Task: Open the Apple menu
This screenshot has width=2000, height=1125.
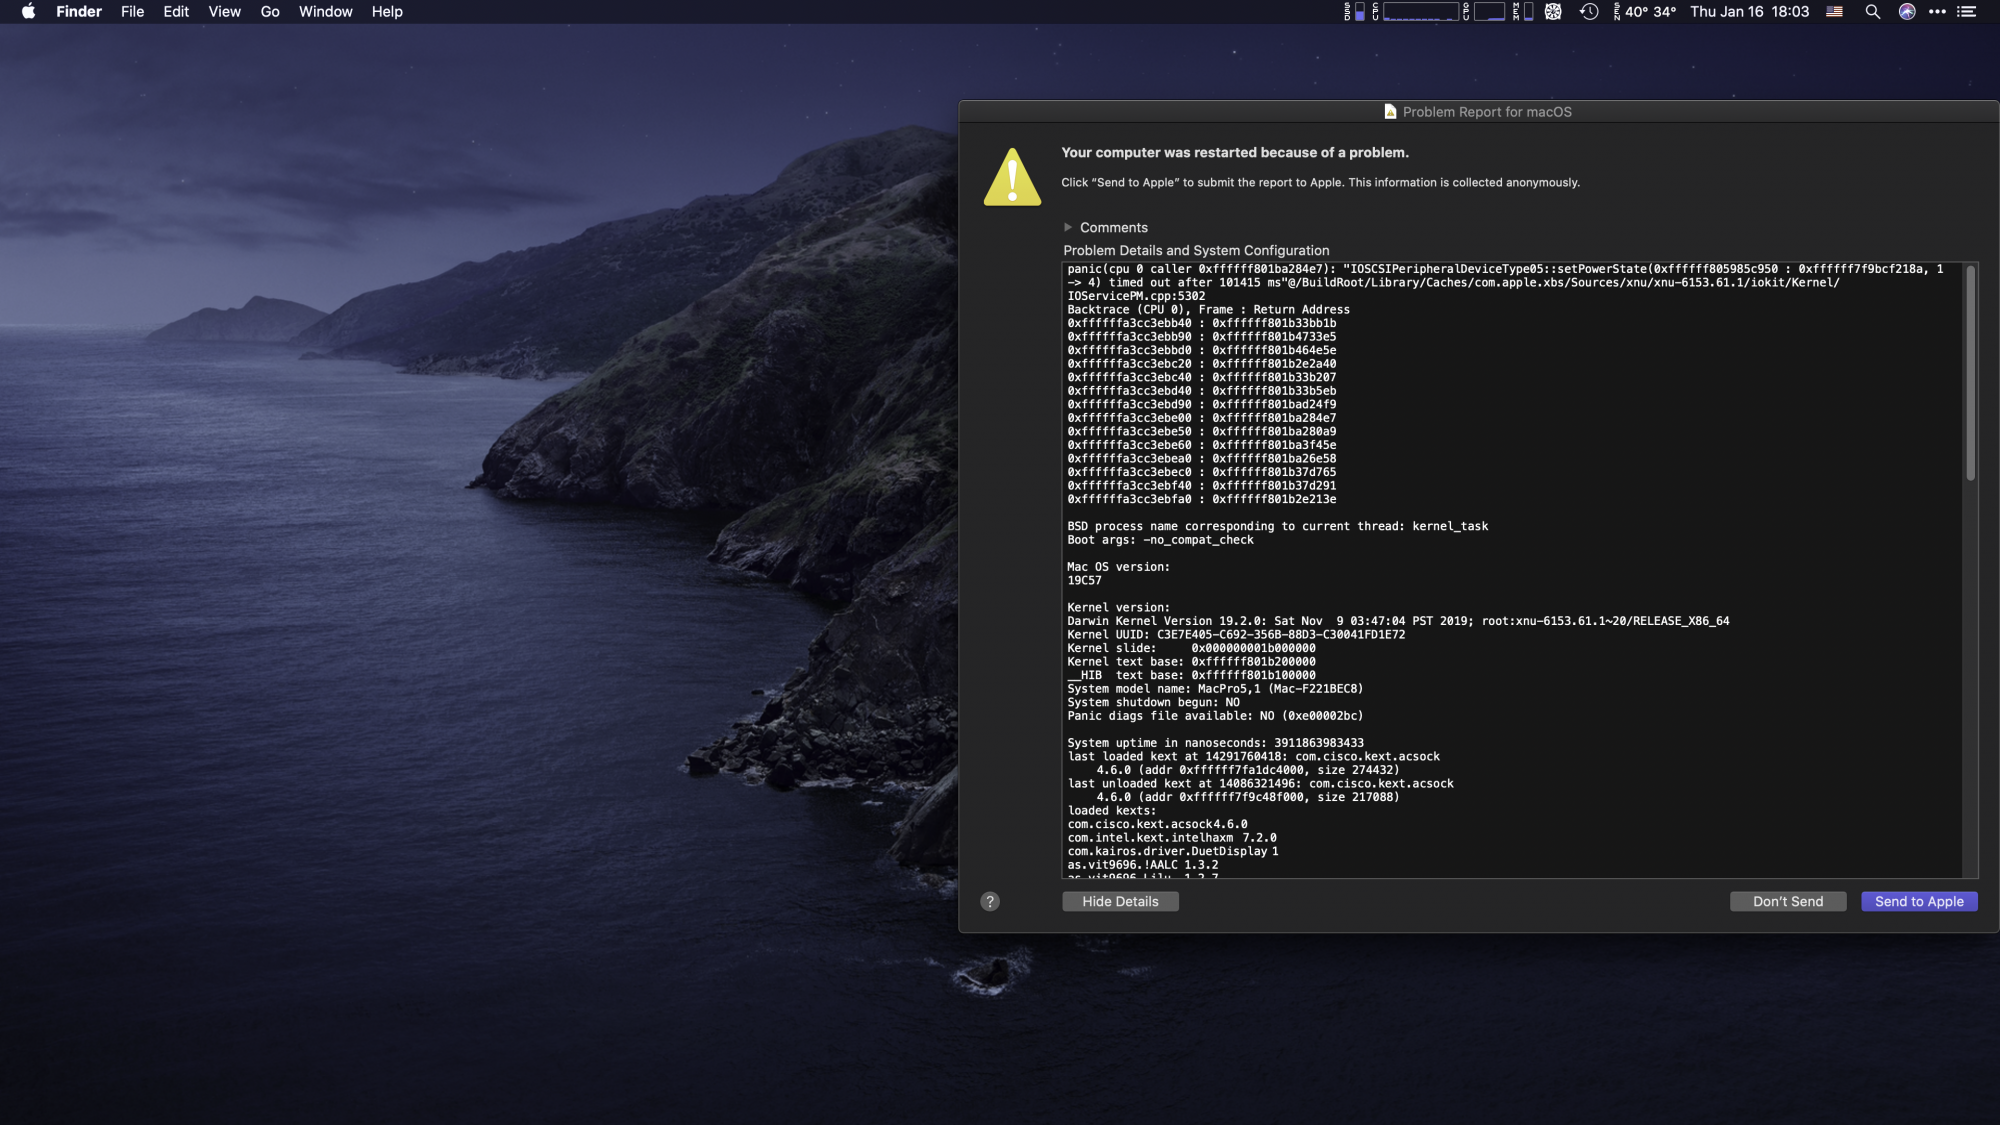Action: pos(28,12)
